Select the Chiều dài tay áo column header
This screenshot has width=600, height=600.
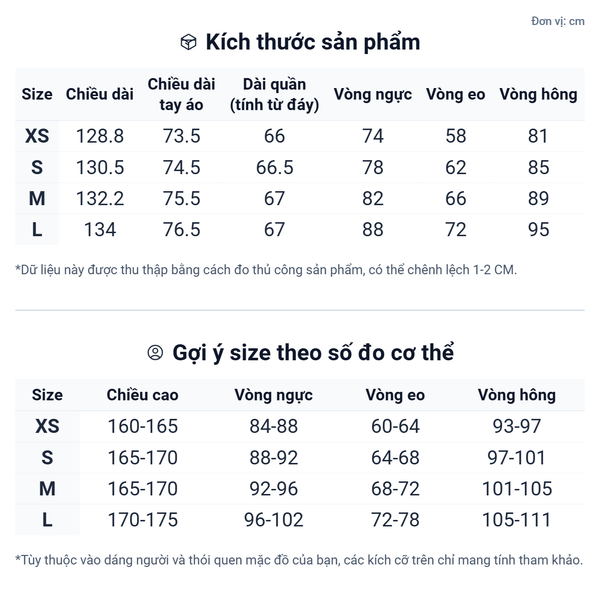click(182, 94)
